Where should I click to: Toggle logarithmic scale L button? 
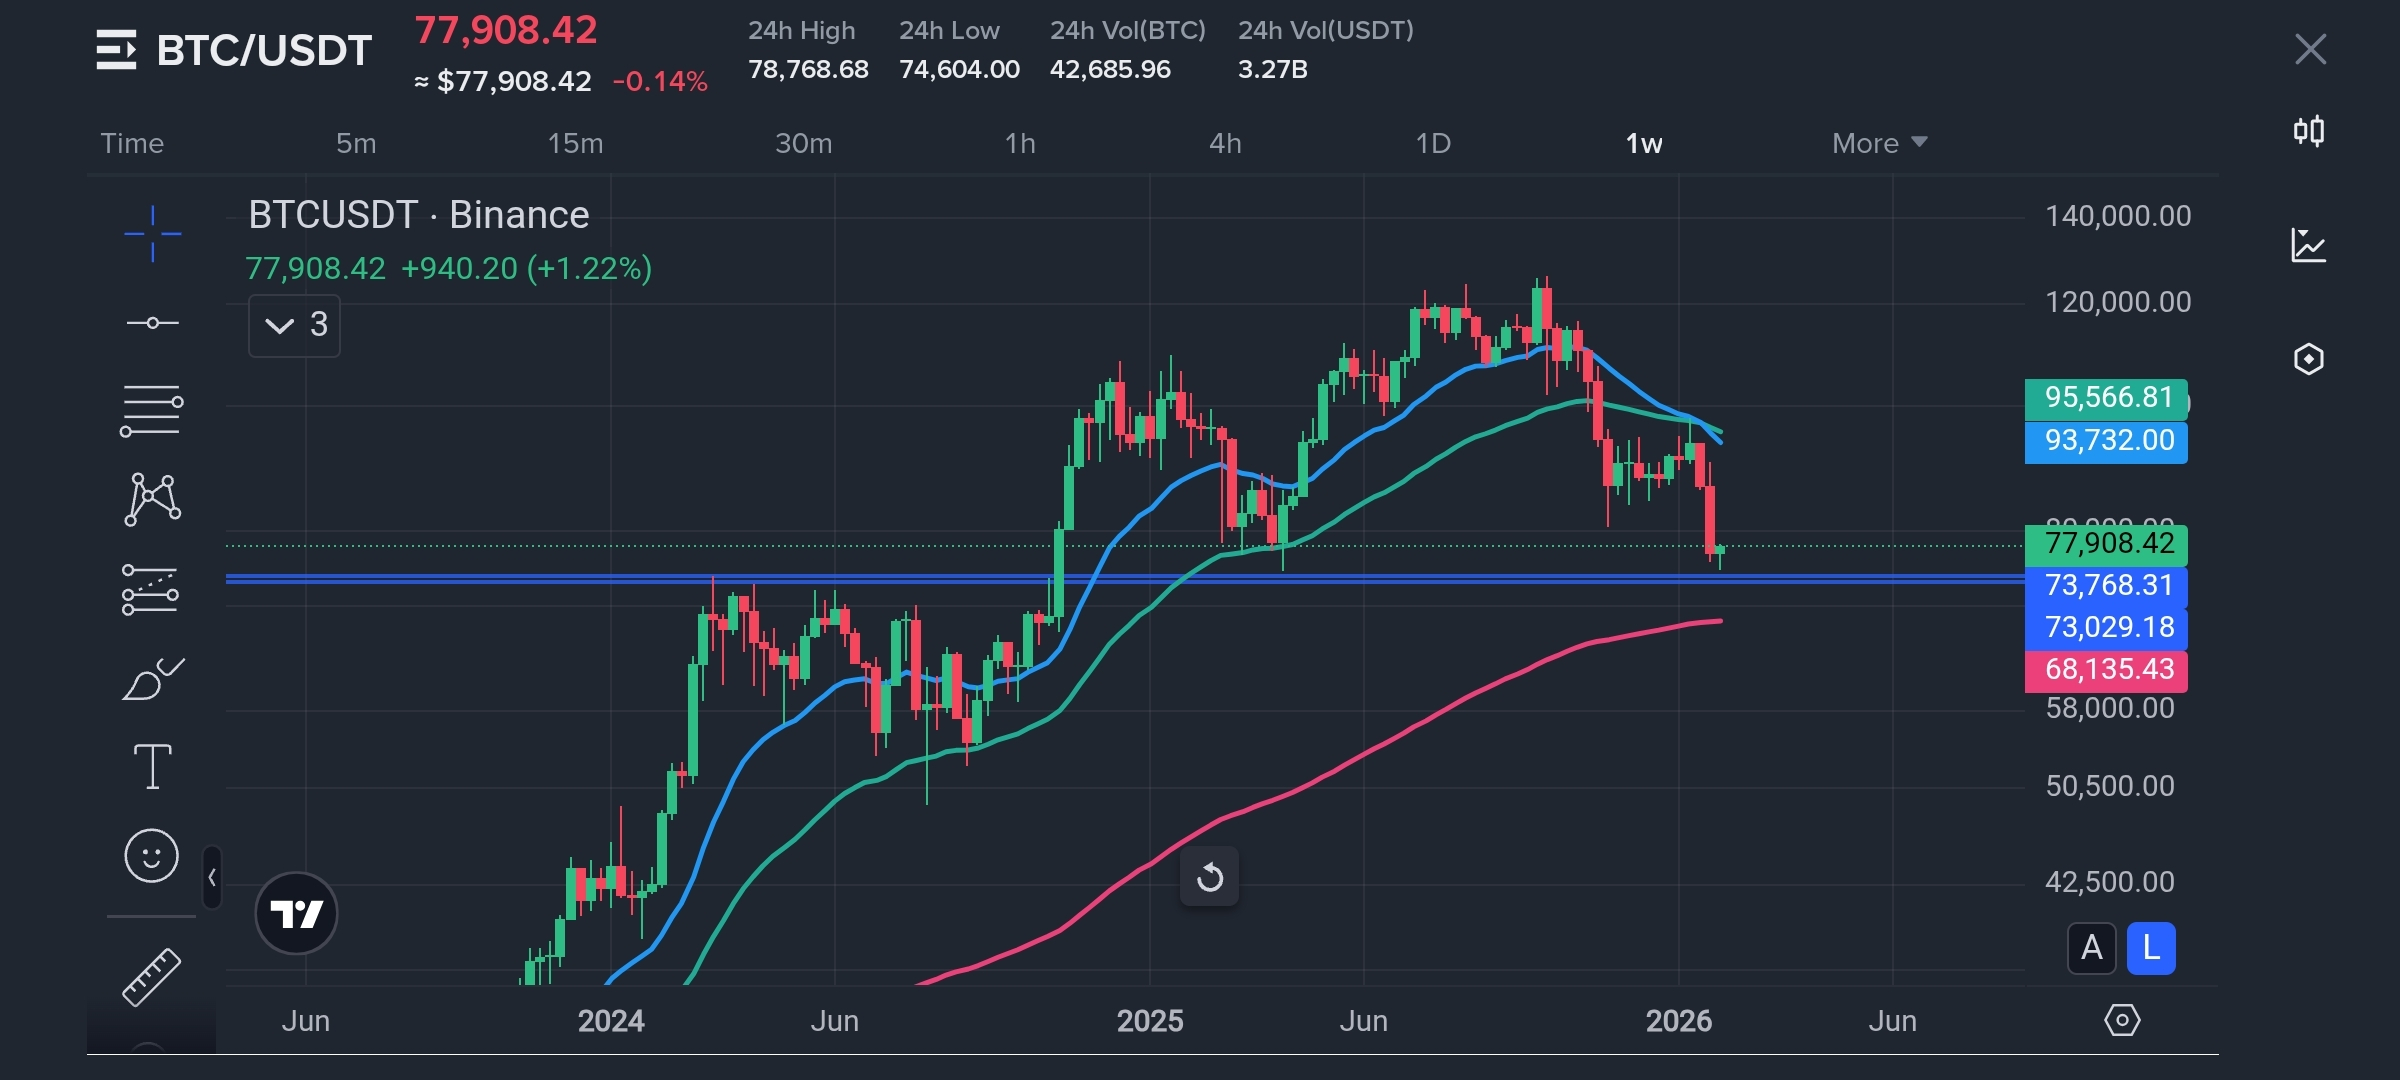click(x=2150, y=947)
